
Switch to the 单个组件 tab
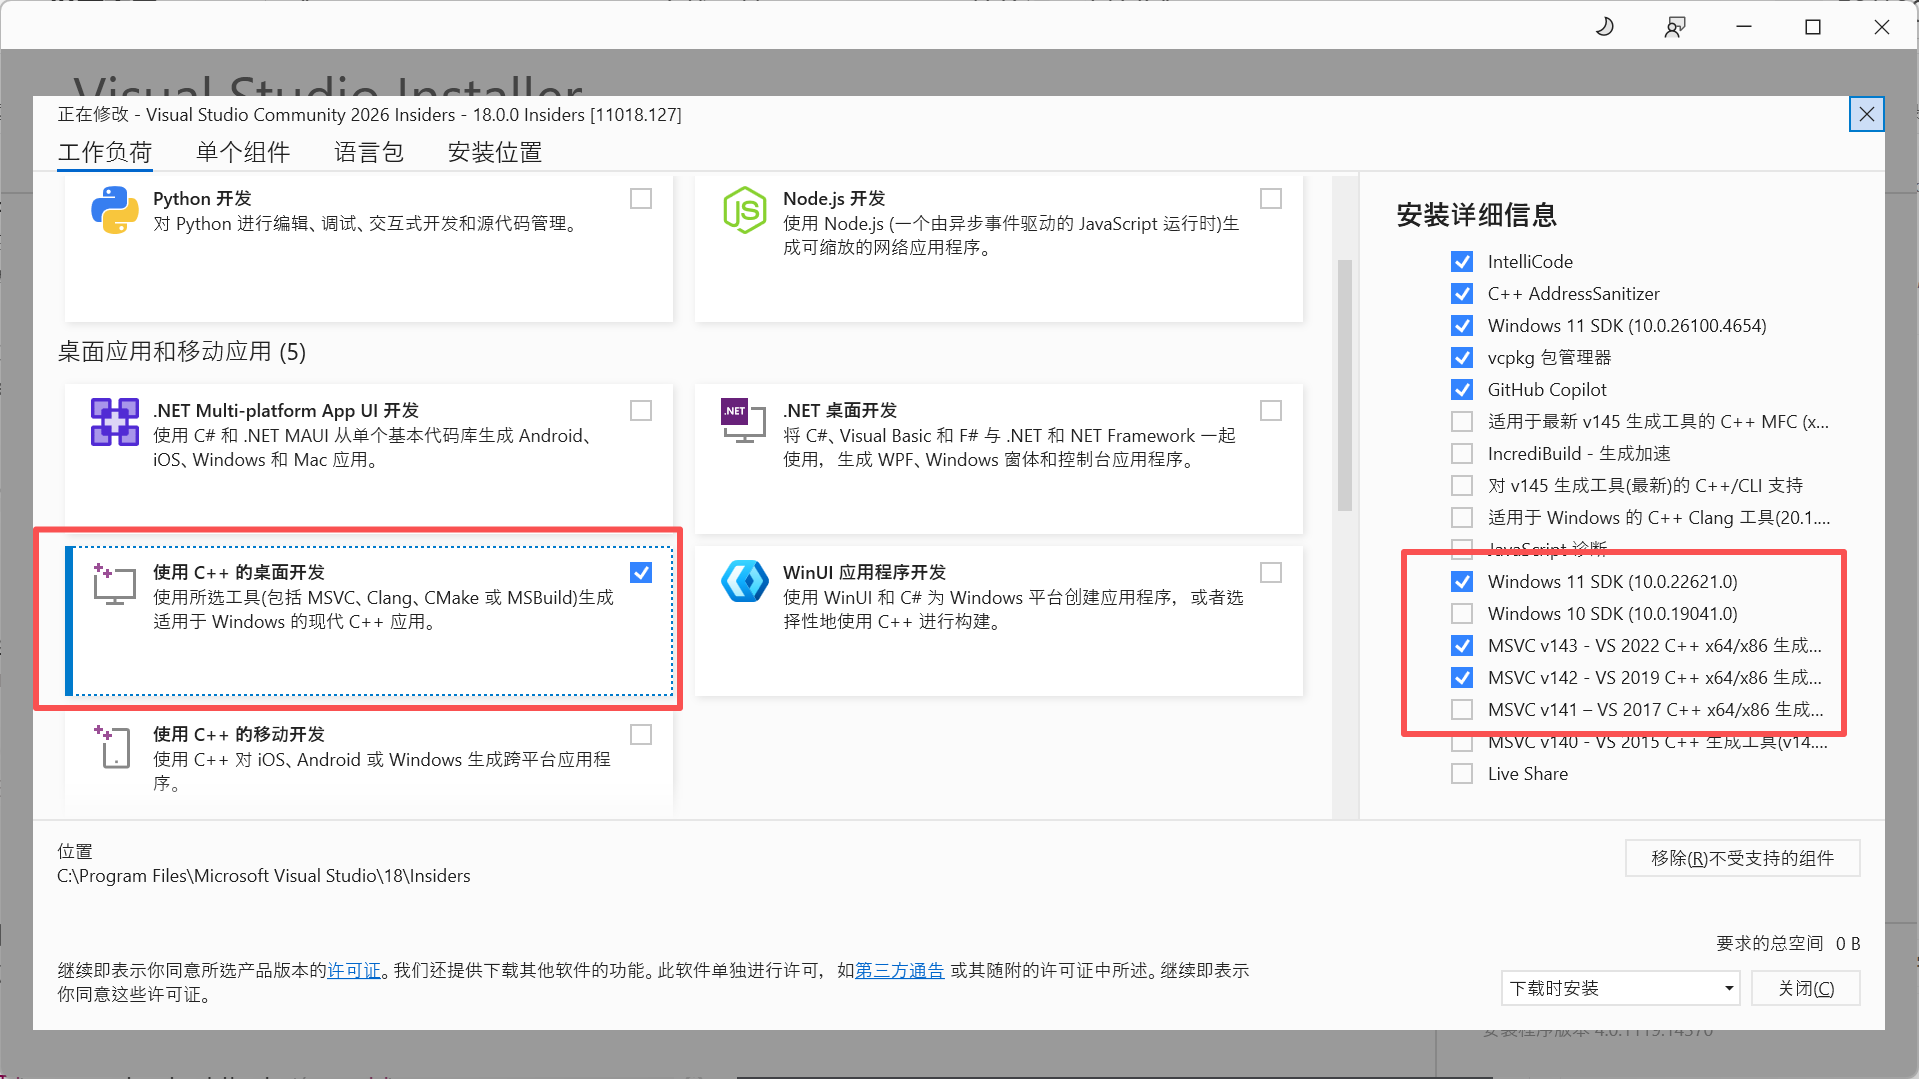tap(243, 152)
